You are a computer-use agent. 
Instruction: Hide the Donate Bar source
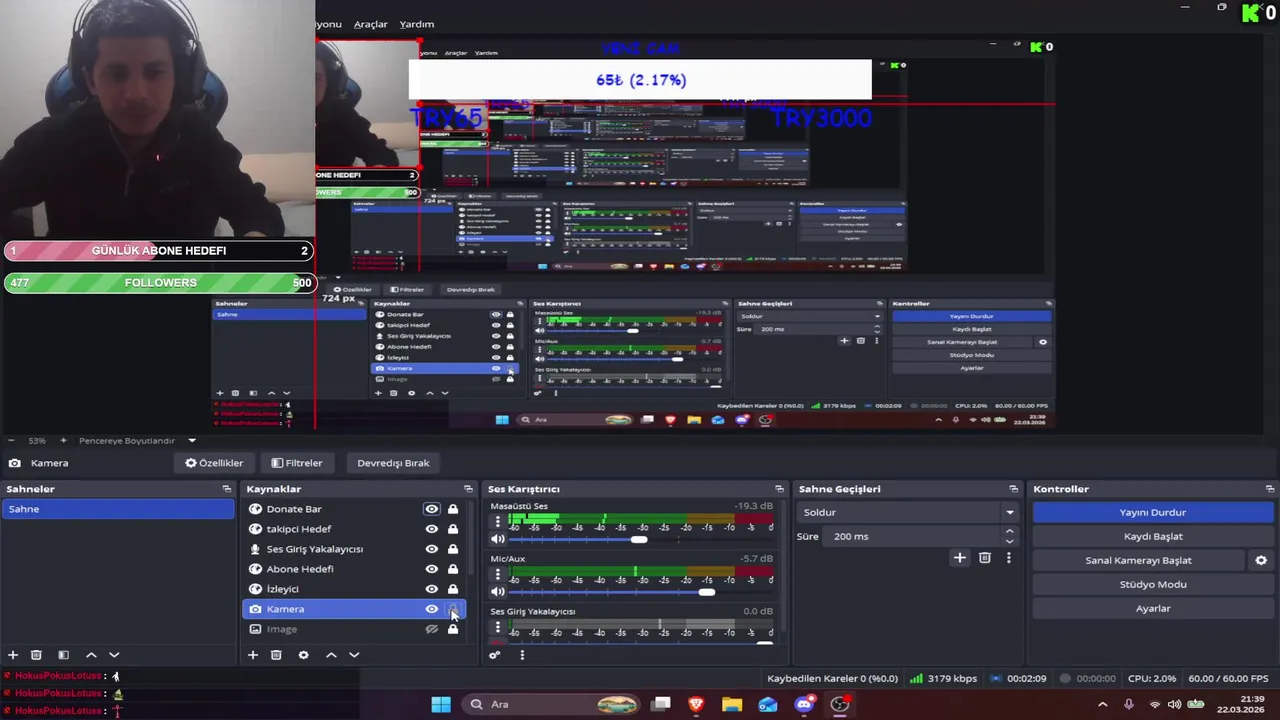pyautogui.click(x=431, y=509)
